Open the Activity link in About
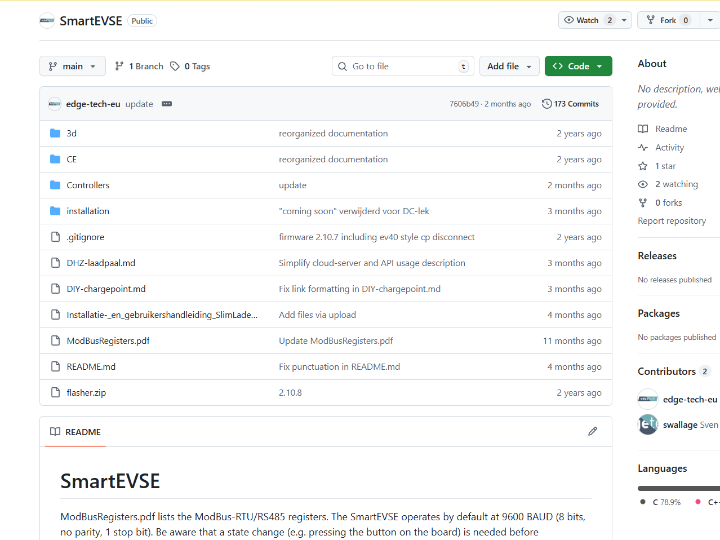 [669, 147]
